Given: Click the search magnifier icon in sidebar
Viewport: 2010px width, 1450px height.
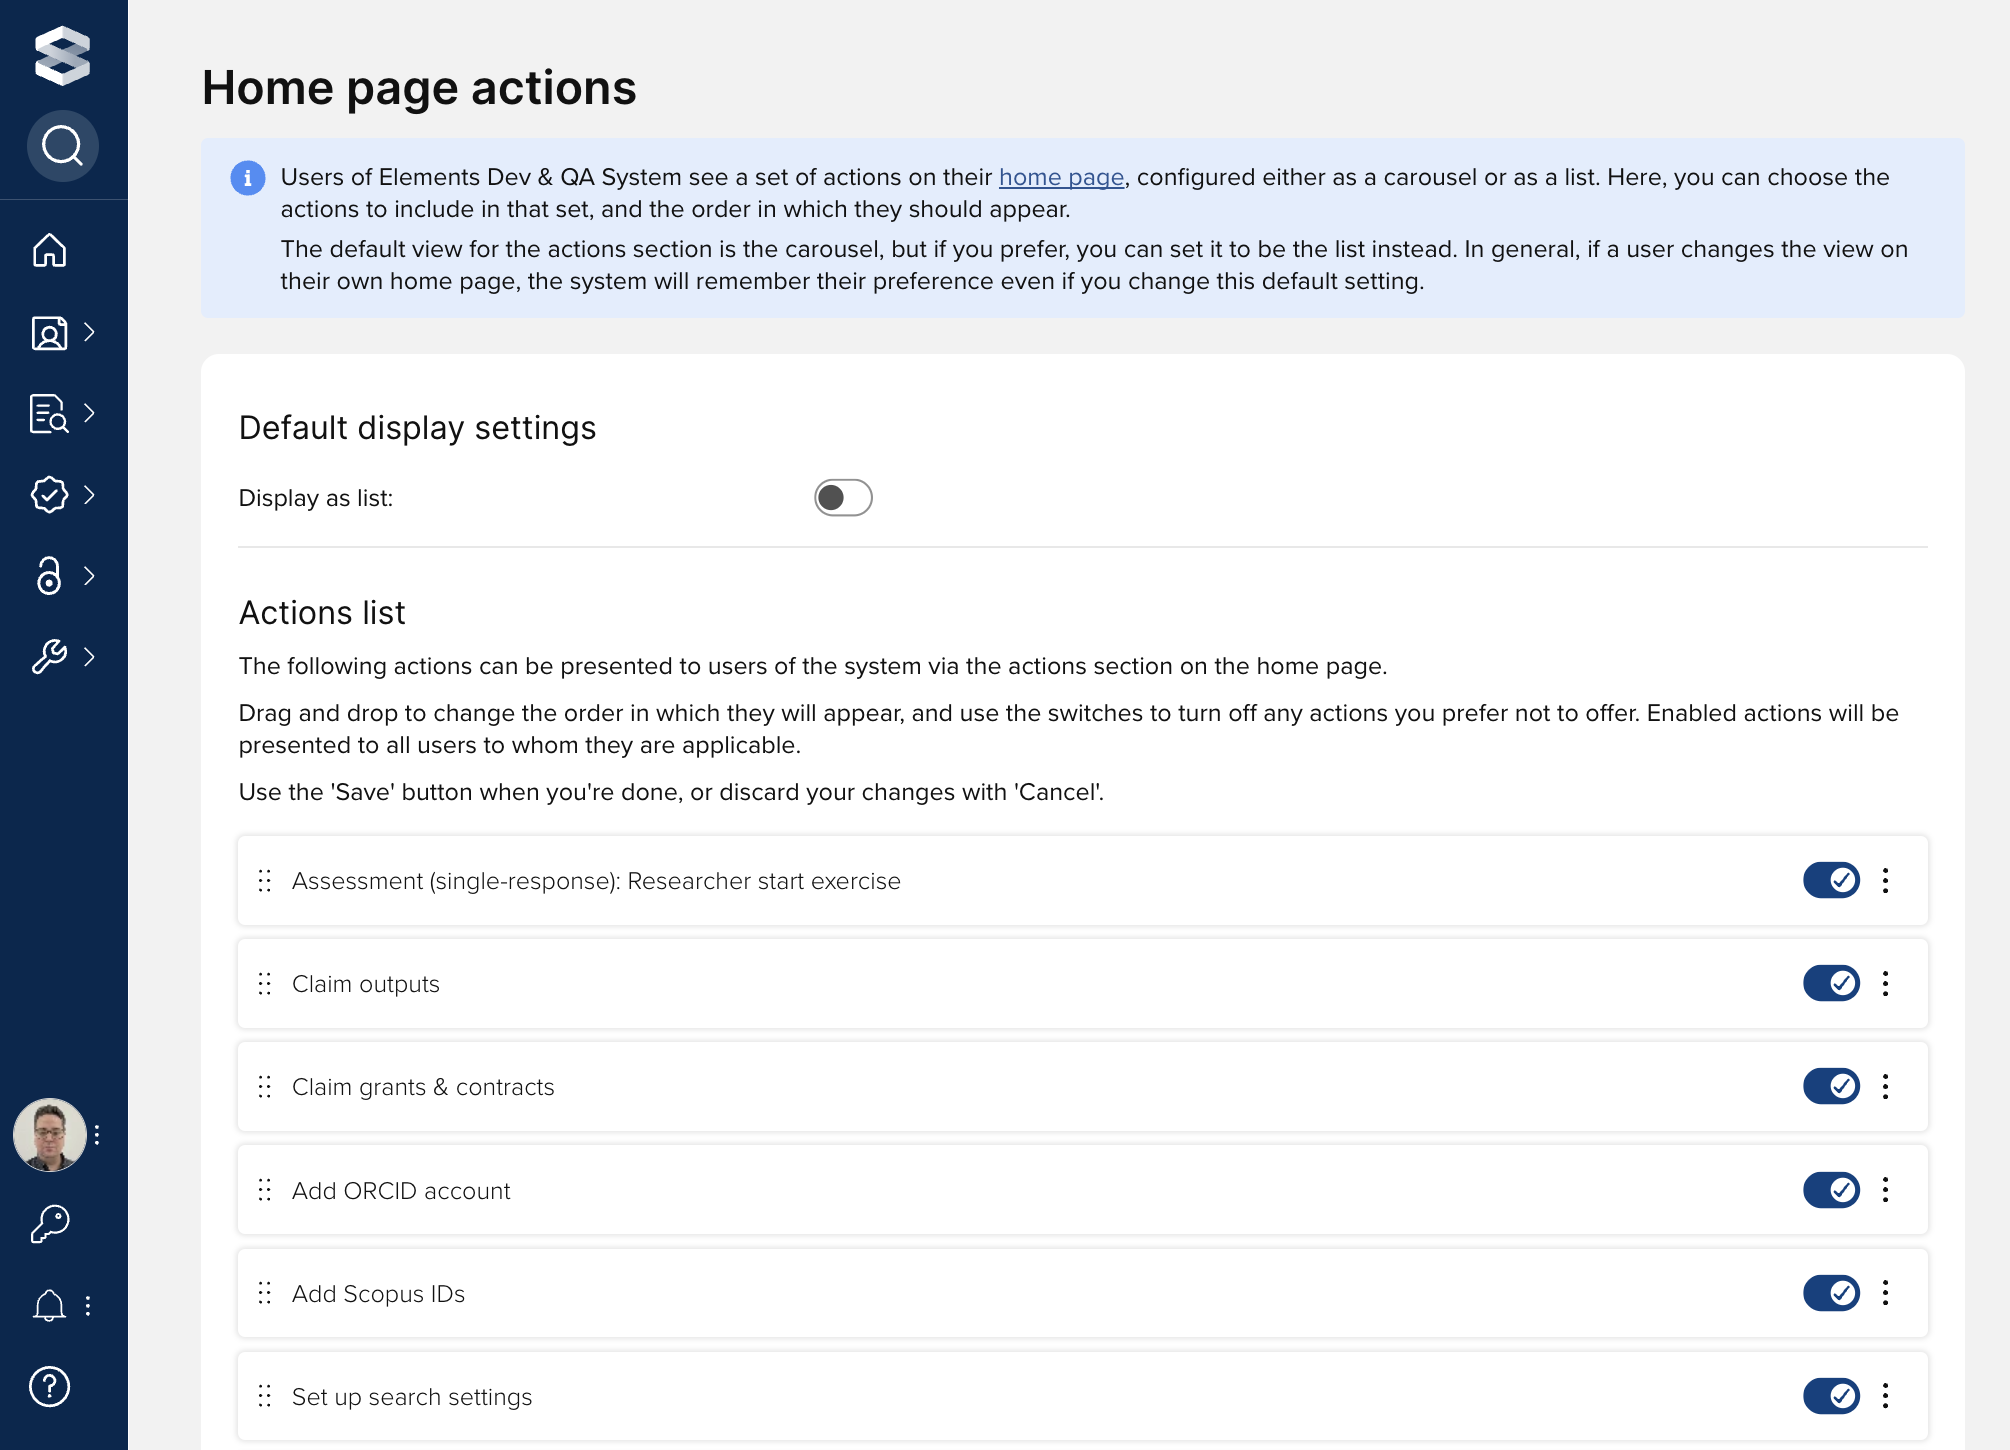Looking at the screenshot, I should tap(62, 146).
